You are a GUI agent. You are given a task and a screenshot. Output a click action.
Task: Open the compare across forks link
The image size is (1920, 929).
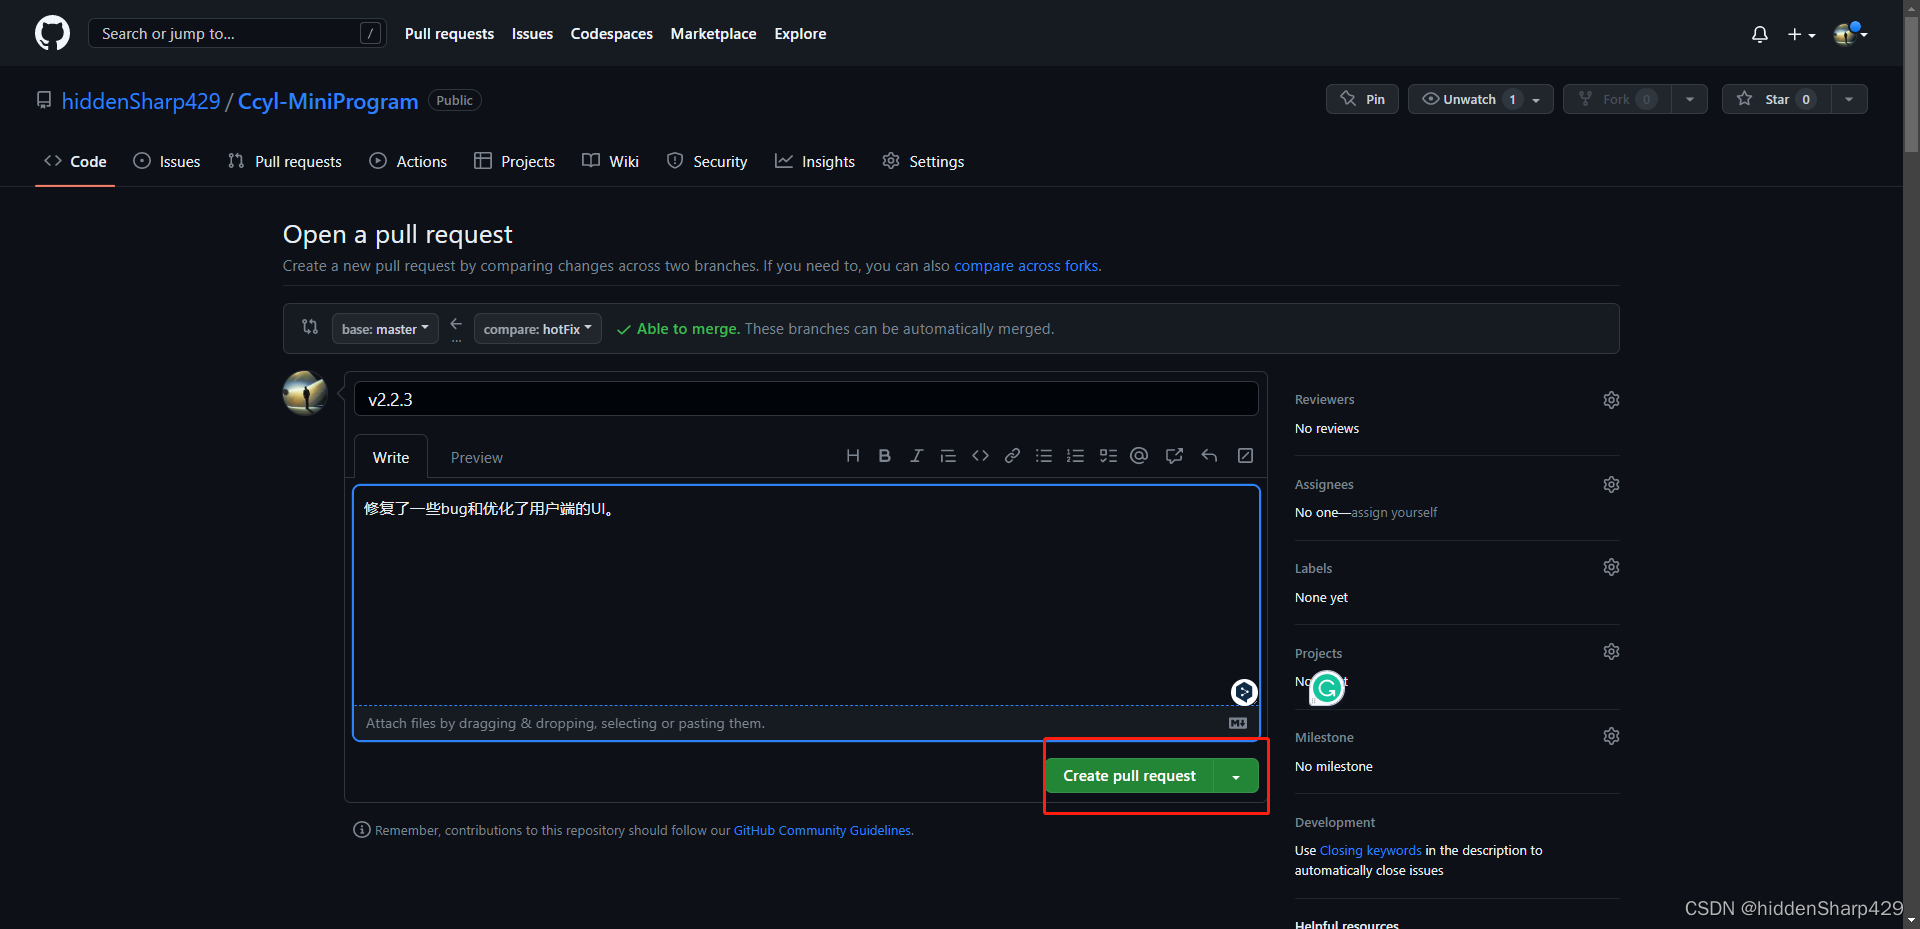click(1026, 266)
